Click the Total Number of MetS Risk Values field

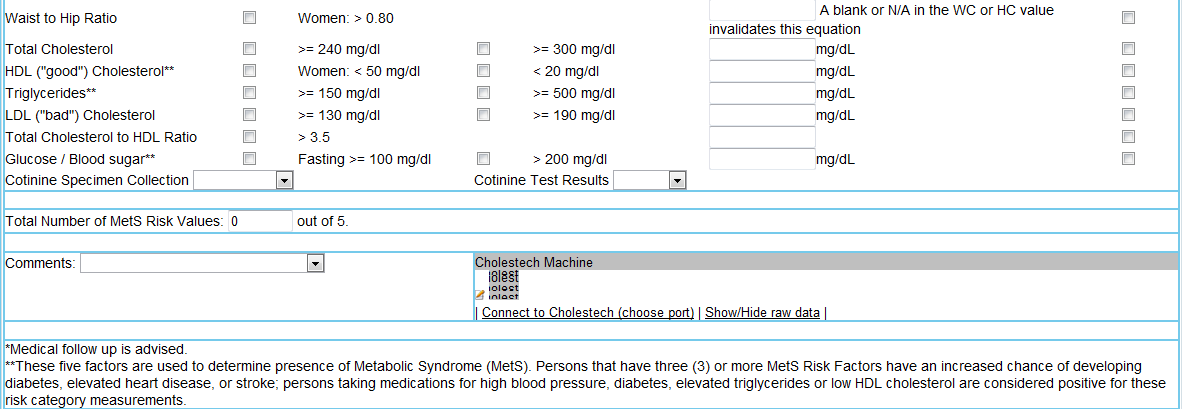[260, 221]
